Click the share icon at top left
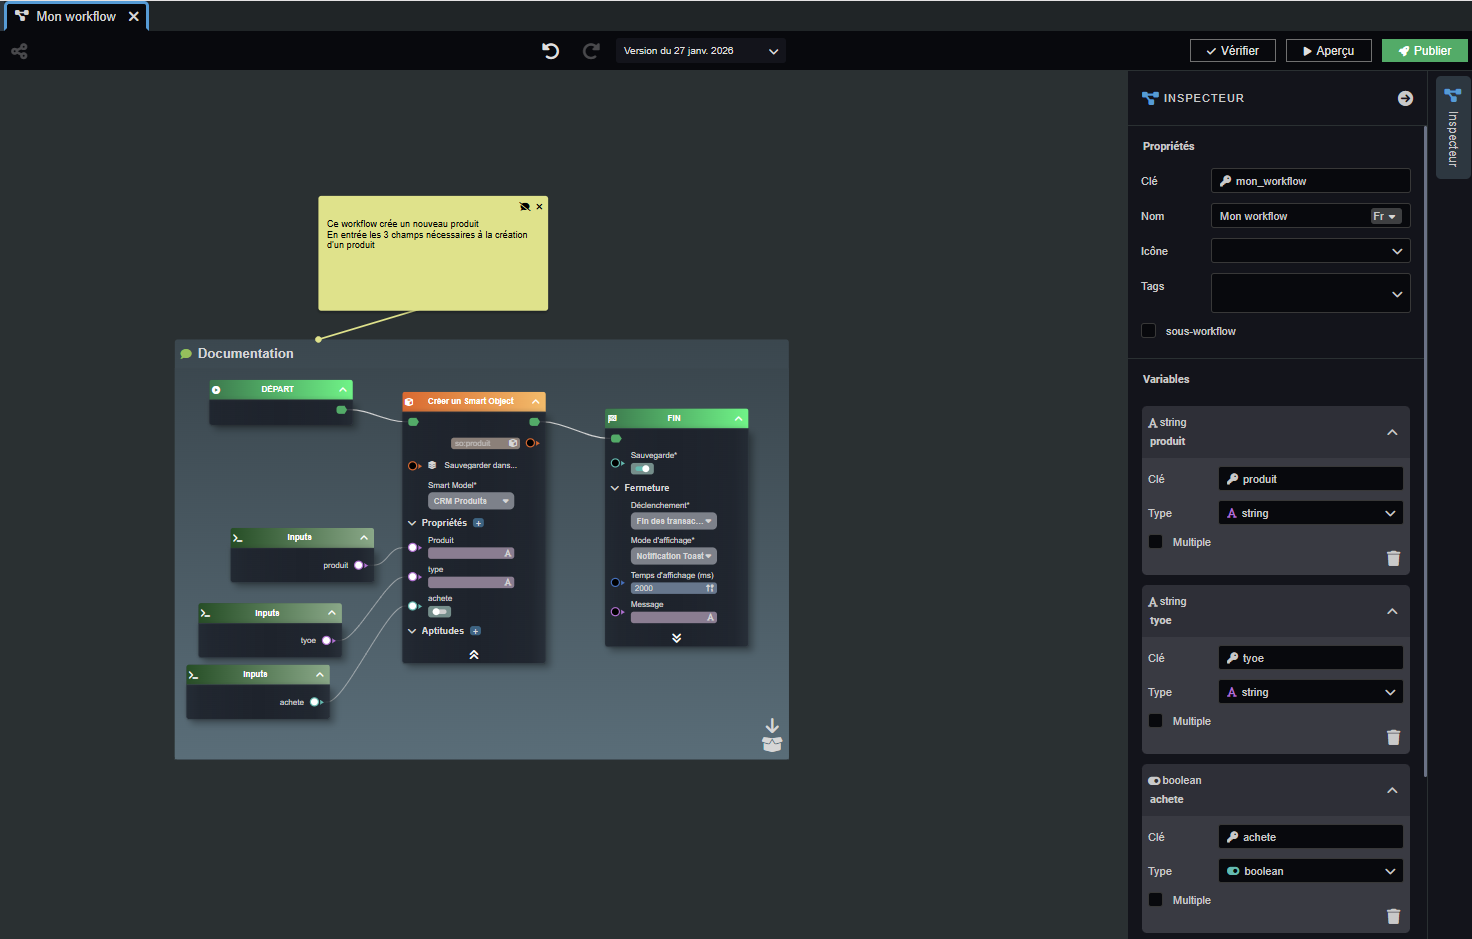 [19, 51]
